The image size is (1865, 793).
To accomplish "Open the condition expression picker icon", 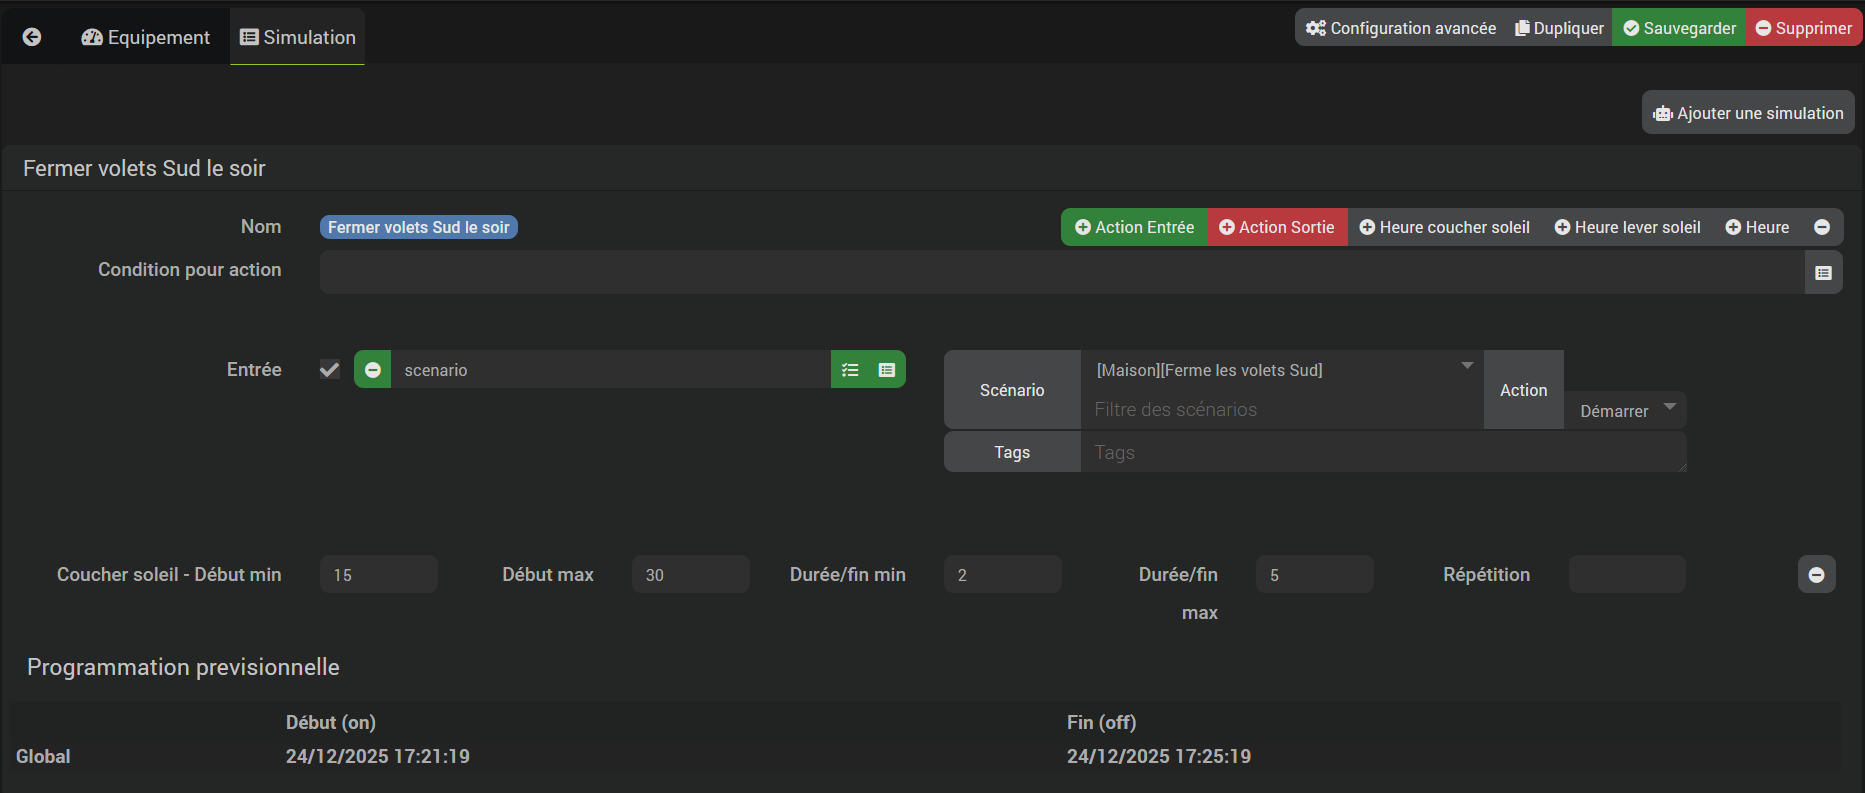I will click(x=1824, y=272).
